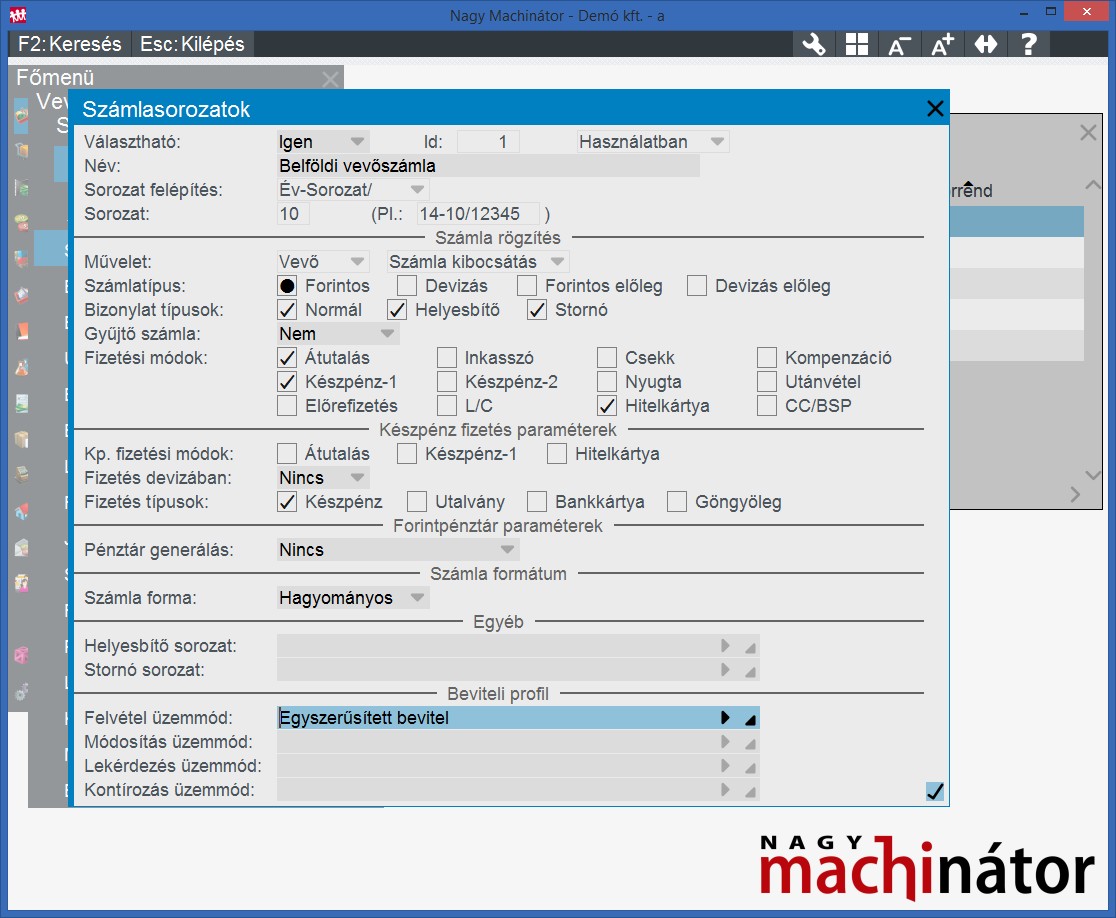
Task: Open the Művelet Vevő dropdown
Action: click(x=322, y=262)
